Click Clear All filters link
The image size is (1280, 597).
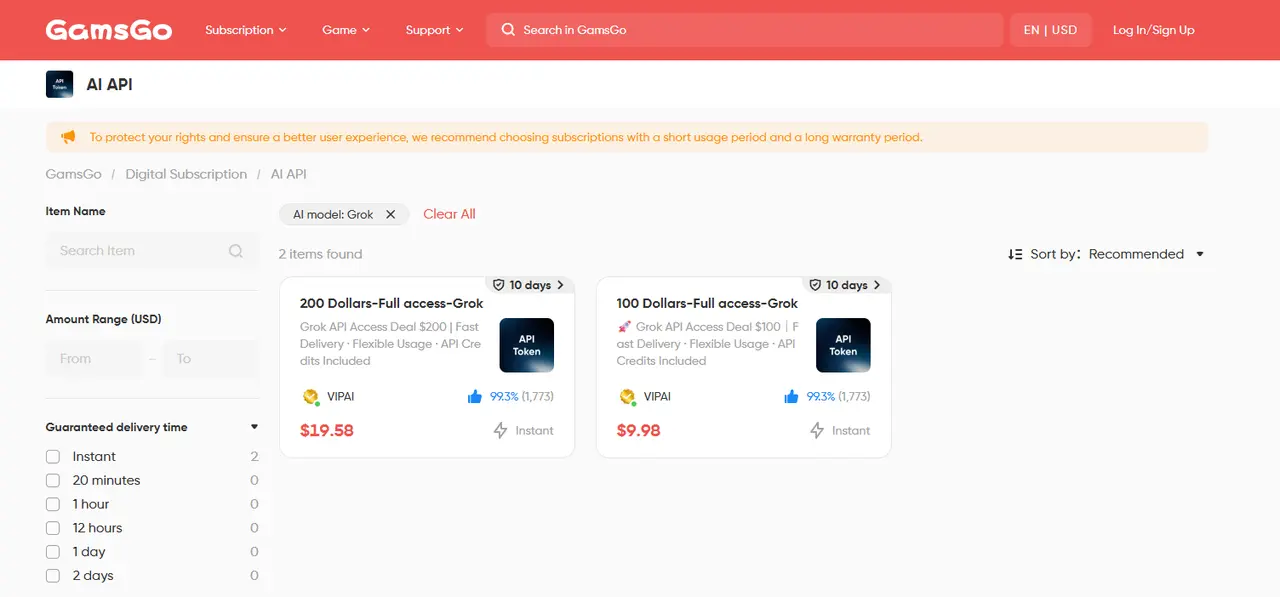pos(449,214)
